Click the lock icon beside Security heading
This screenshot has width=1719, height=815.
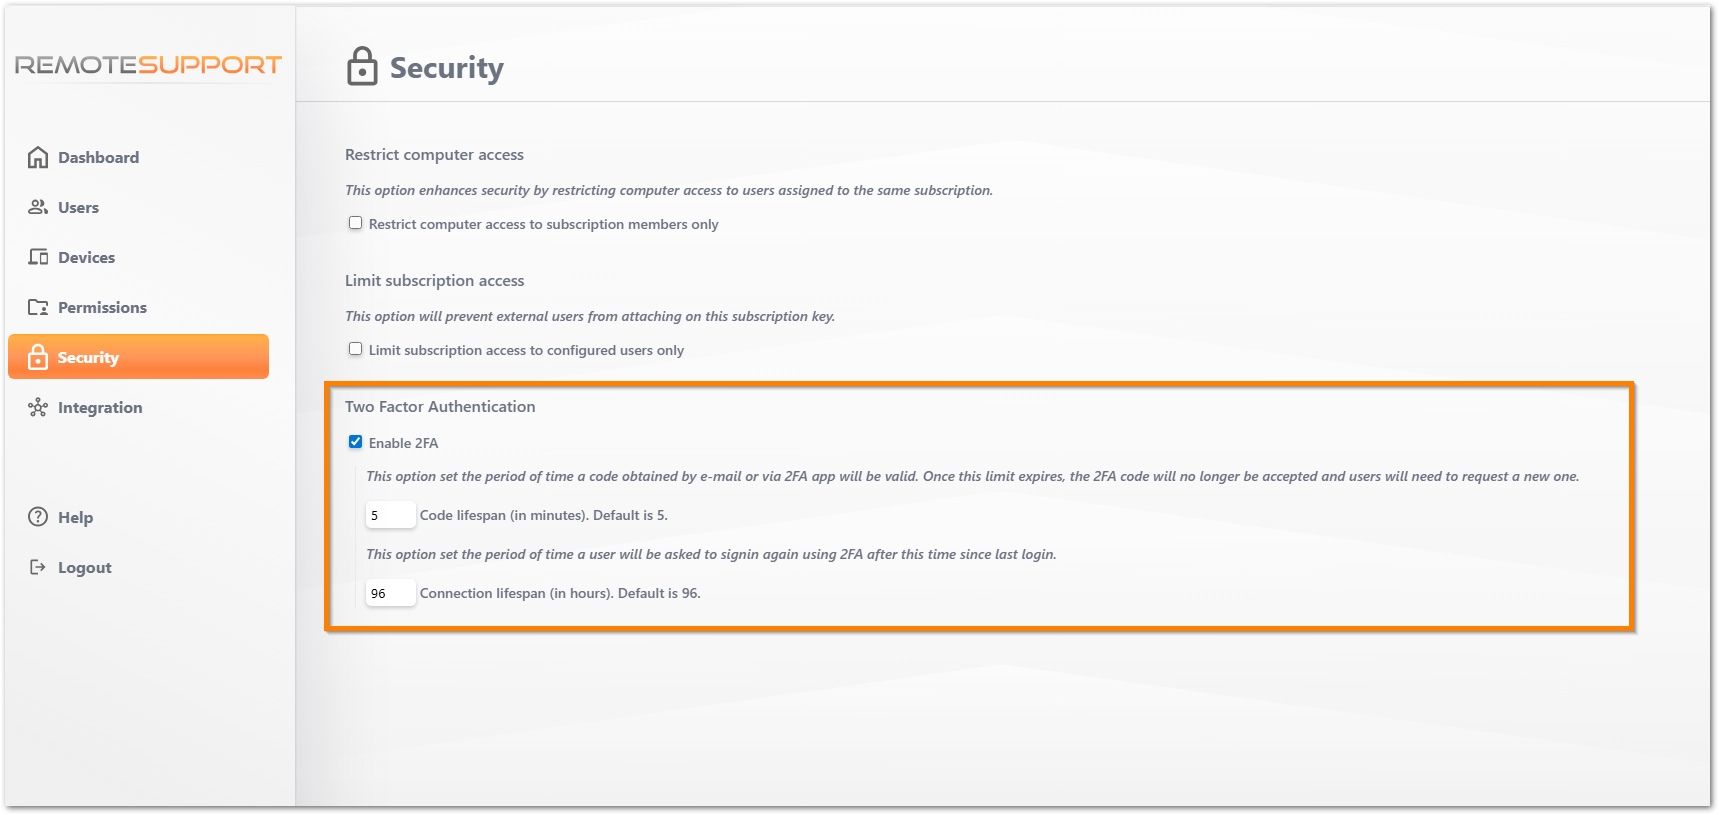[x=360, y=67]
